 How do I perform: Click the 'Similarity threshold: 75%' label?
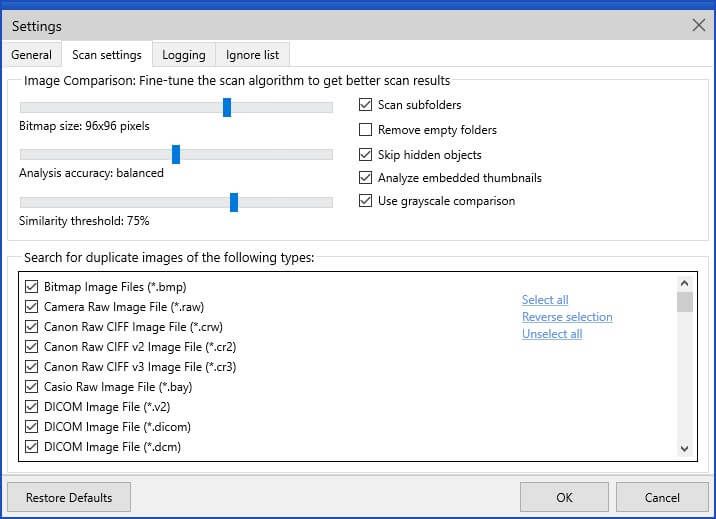click(x=84, y=221)
